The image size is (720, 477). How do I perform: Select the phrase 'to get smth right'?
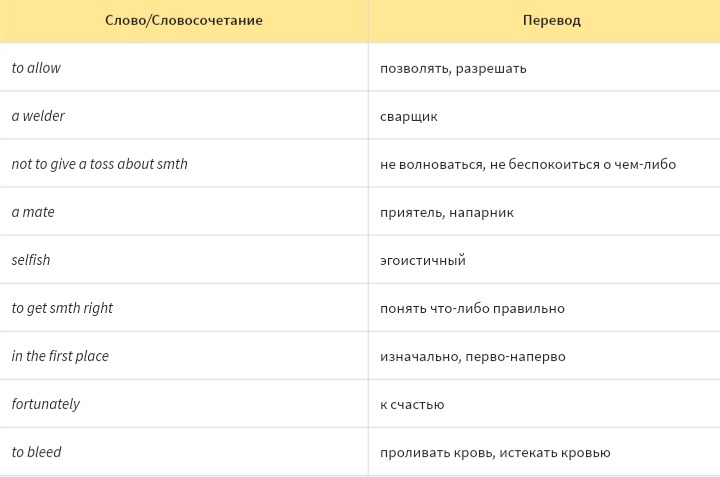point(62,308)
